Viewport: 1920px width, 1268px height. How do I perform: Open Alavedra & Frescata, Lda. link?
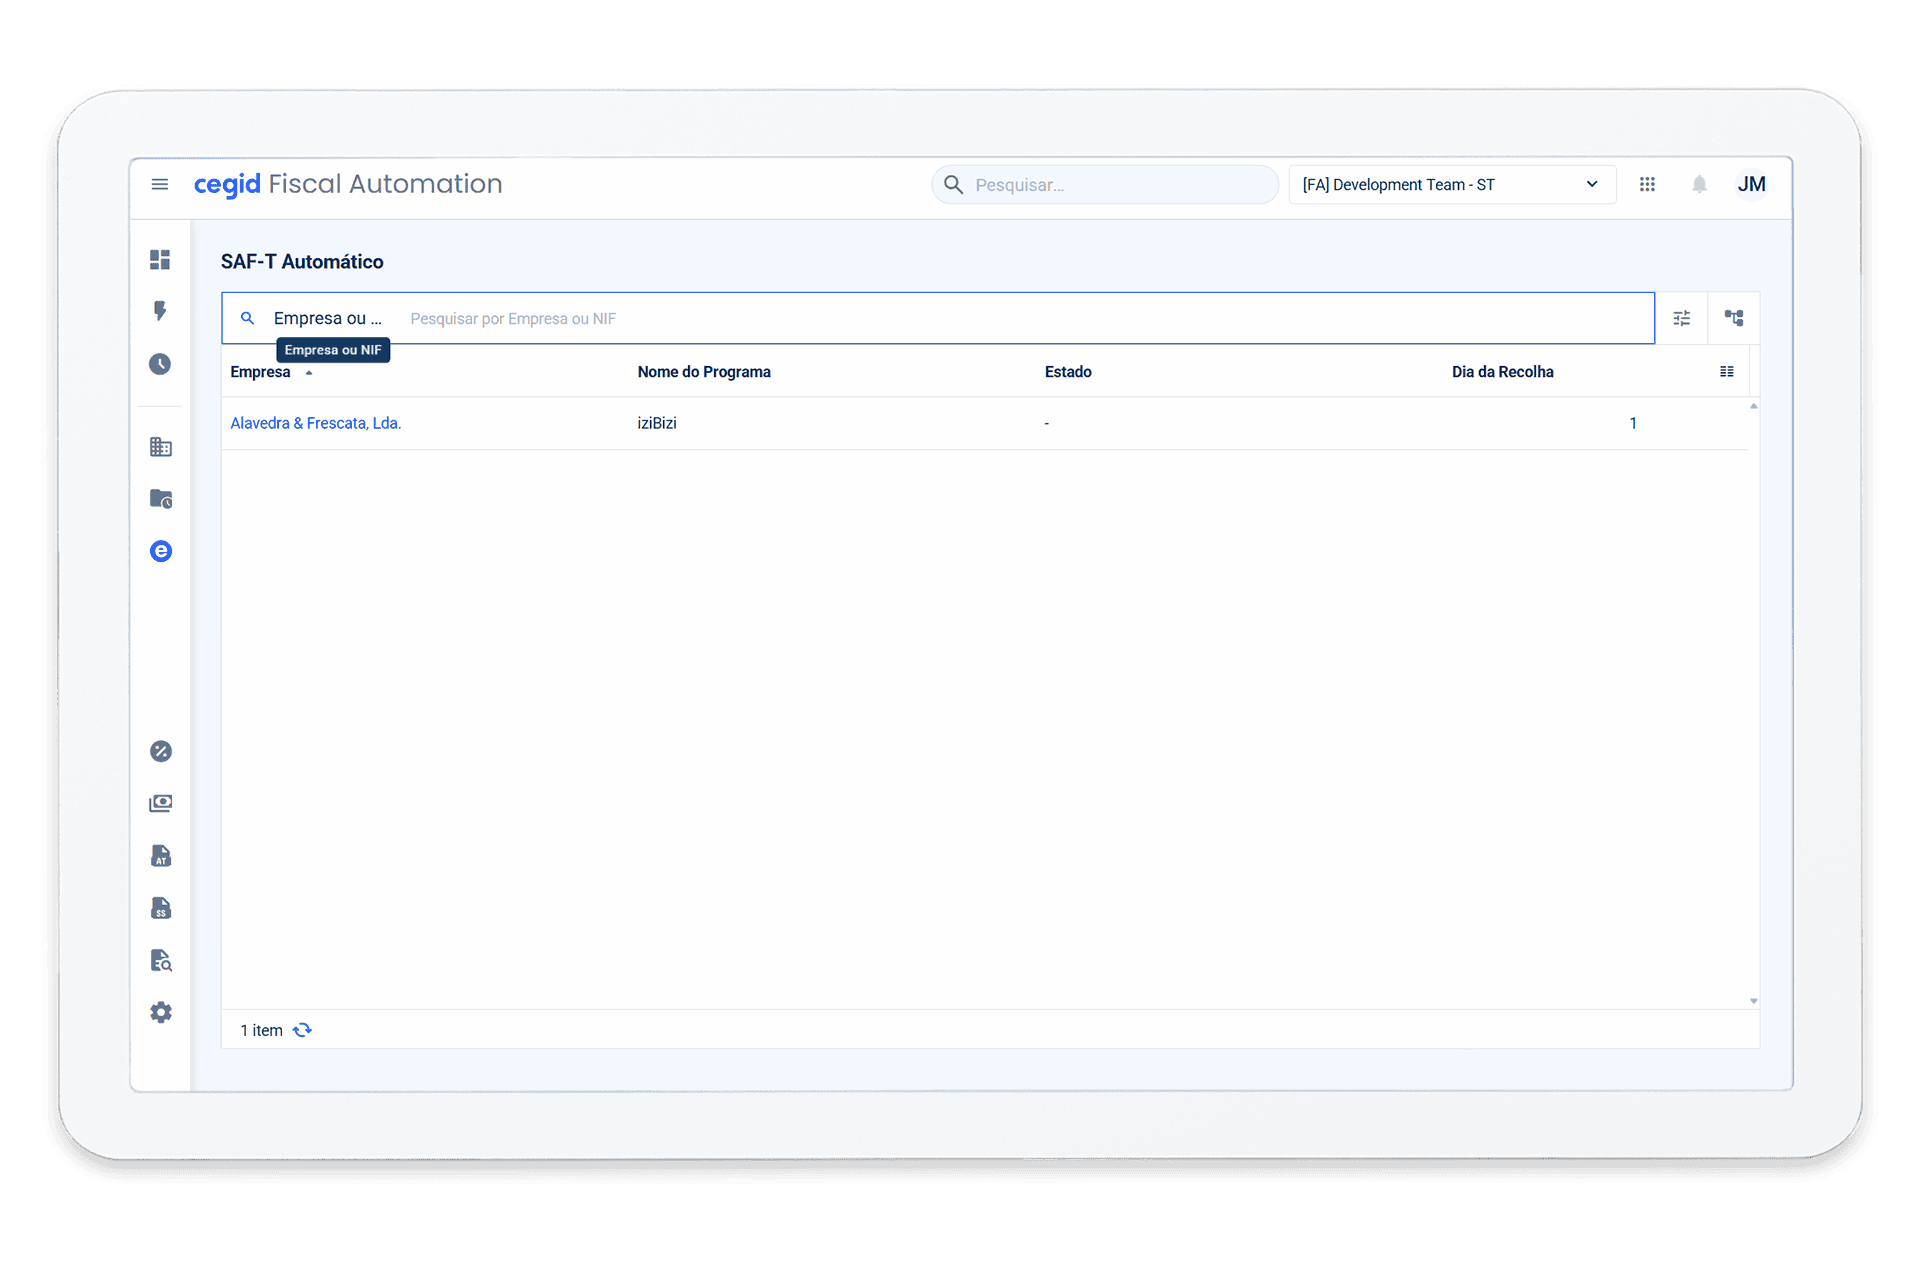[315, 423]
